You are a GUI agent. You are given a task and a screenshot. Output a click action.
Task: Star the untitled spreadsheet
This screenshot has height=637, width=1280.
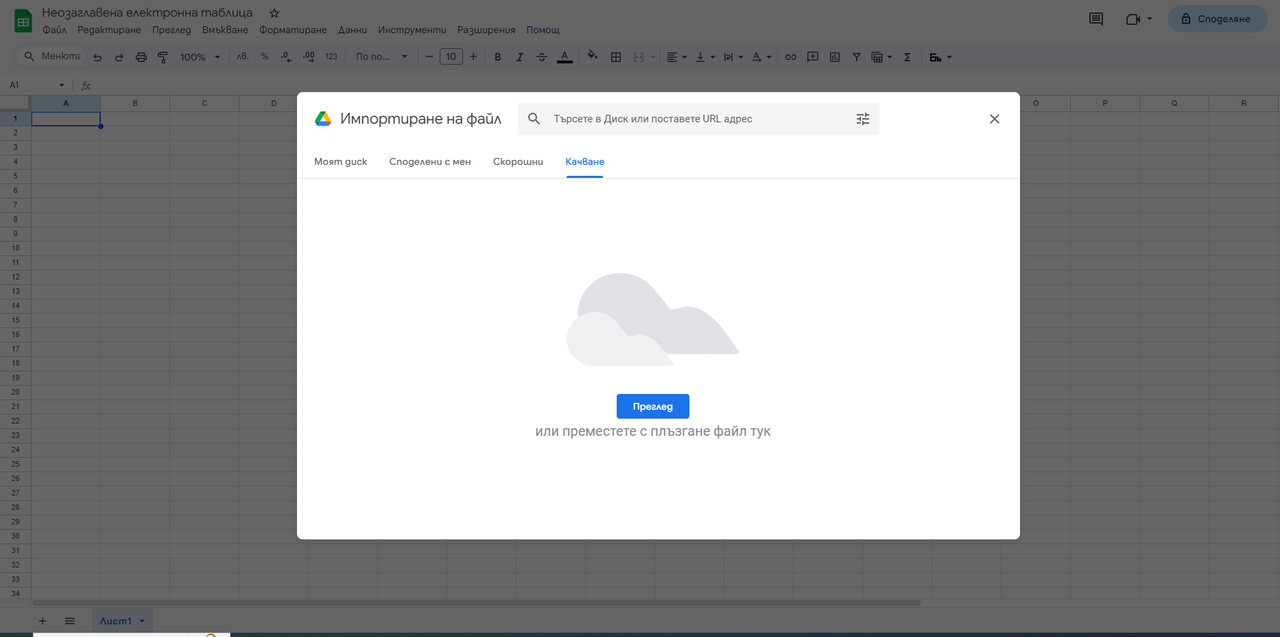(x=274, y=13)
